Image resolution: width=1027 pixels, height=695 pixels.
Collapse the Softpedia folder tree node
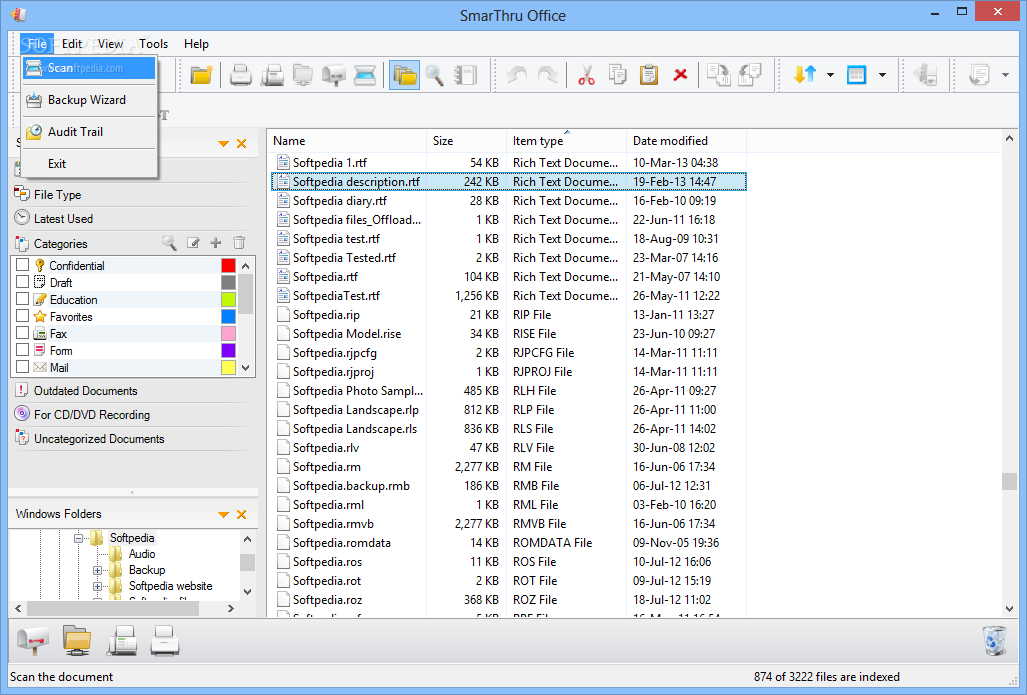pyautogui.click(x=79, y=538)
